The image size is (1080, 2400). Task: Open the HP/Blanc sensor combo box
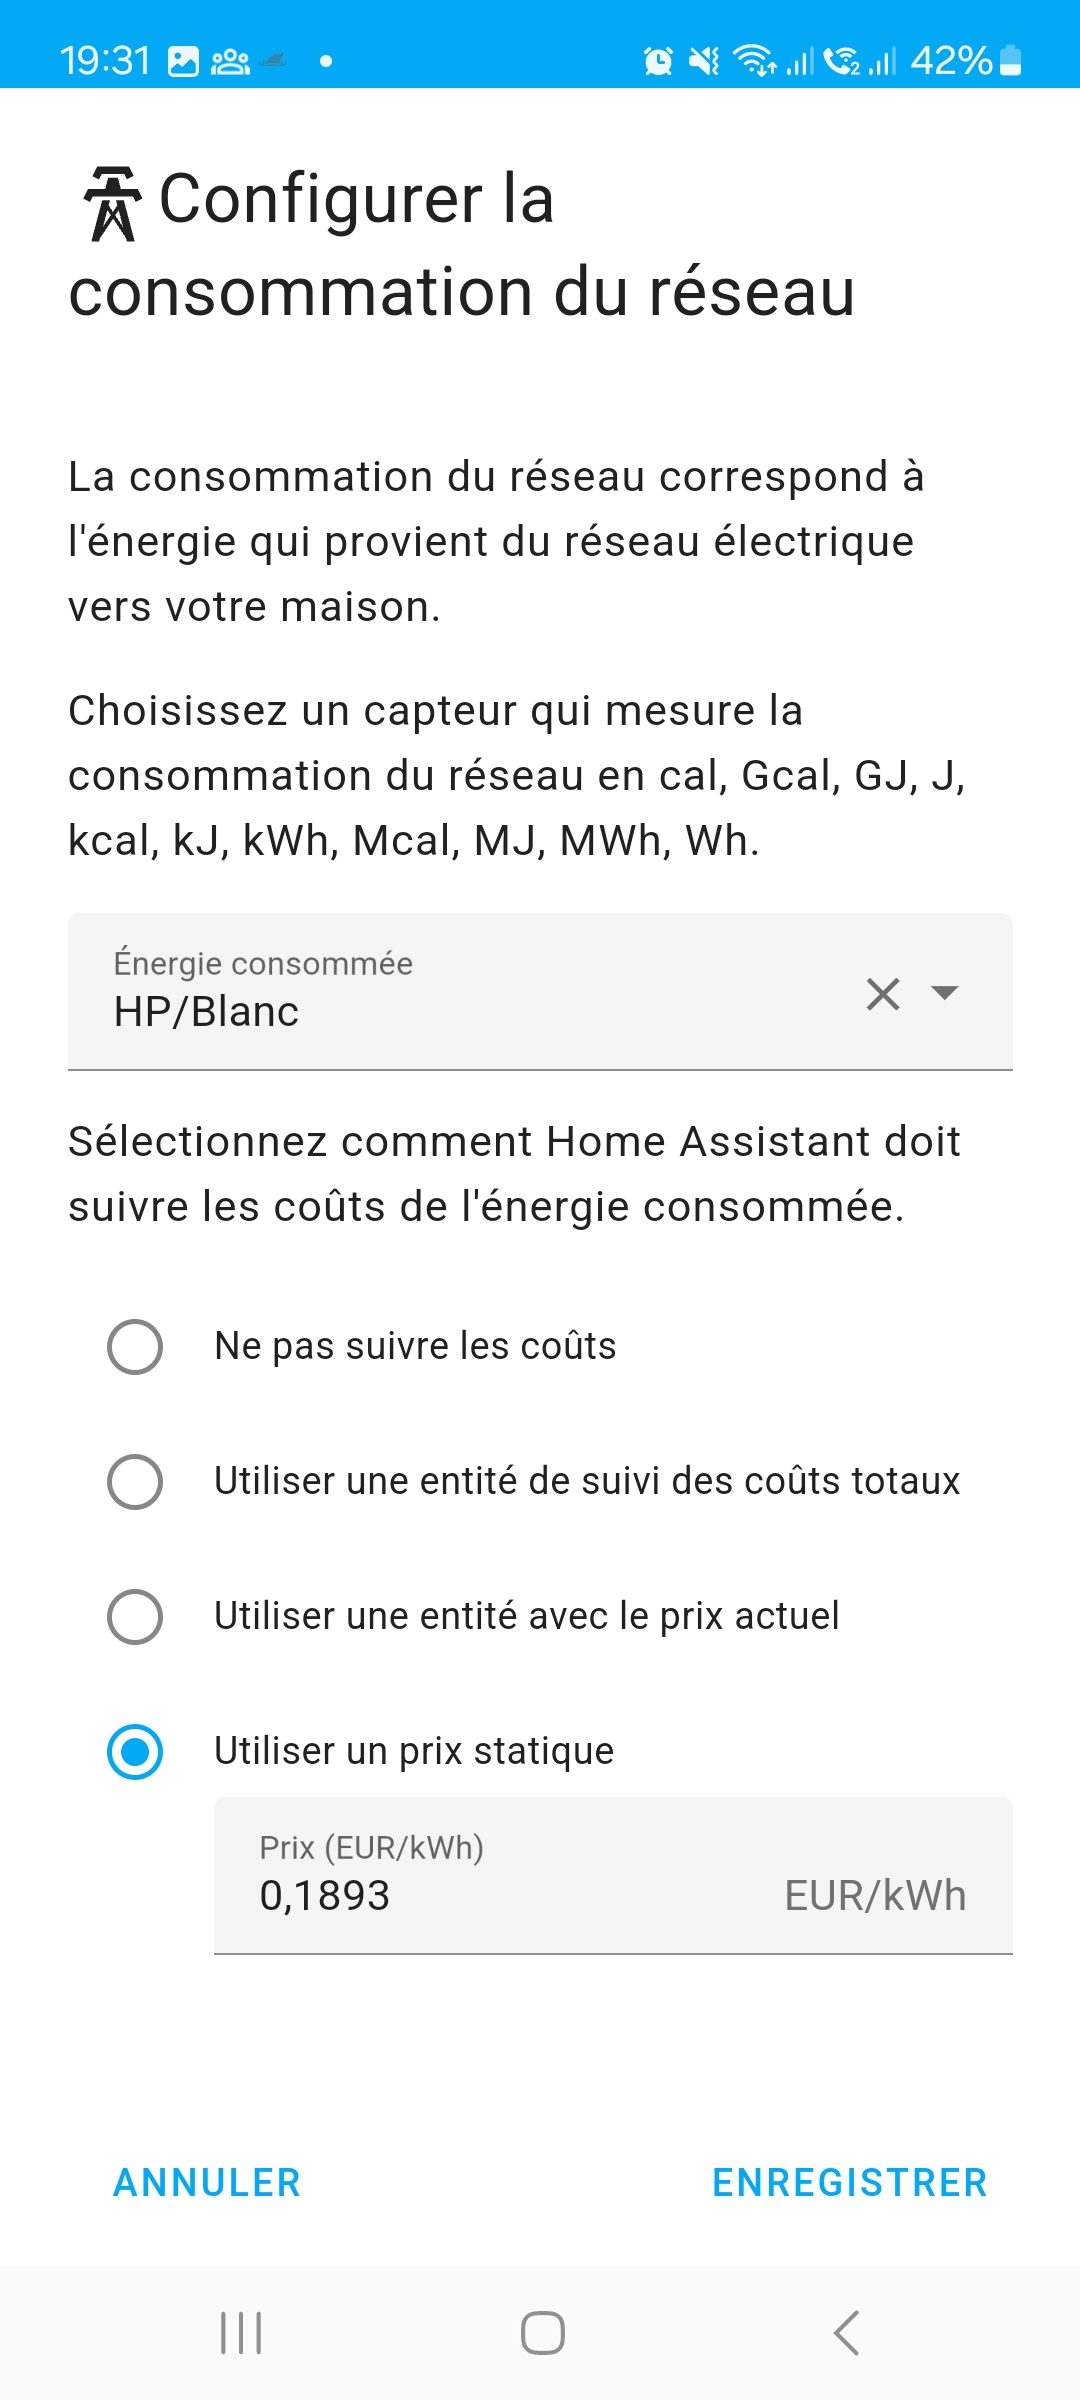click(x=540, y=992)
